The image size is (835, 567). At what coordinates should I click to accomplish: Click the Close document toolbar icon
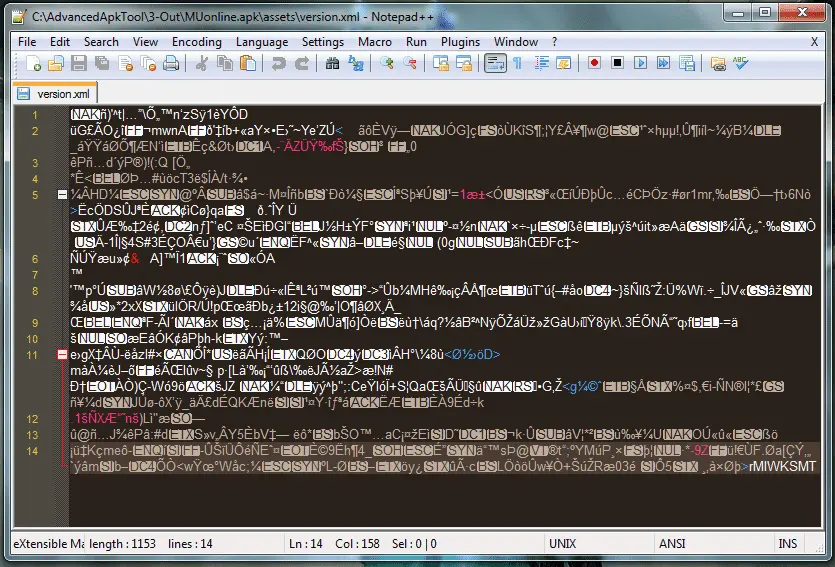(126, 64)
